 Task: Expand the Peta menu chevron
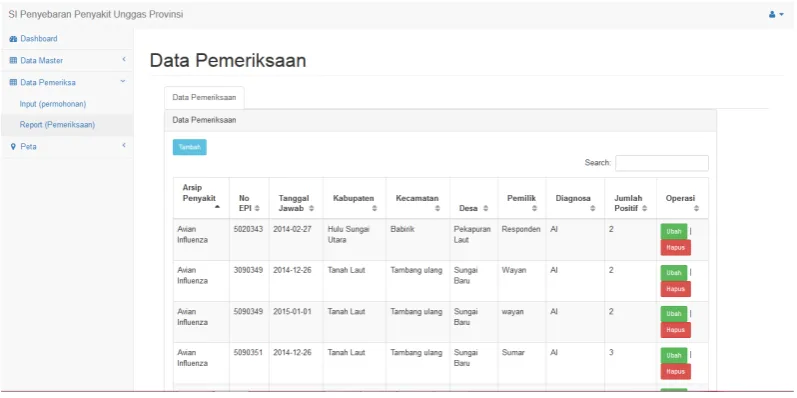(x=124, y=146)
